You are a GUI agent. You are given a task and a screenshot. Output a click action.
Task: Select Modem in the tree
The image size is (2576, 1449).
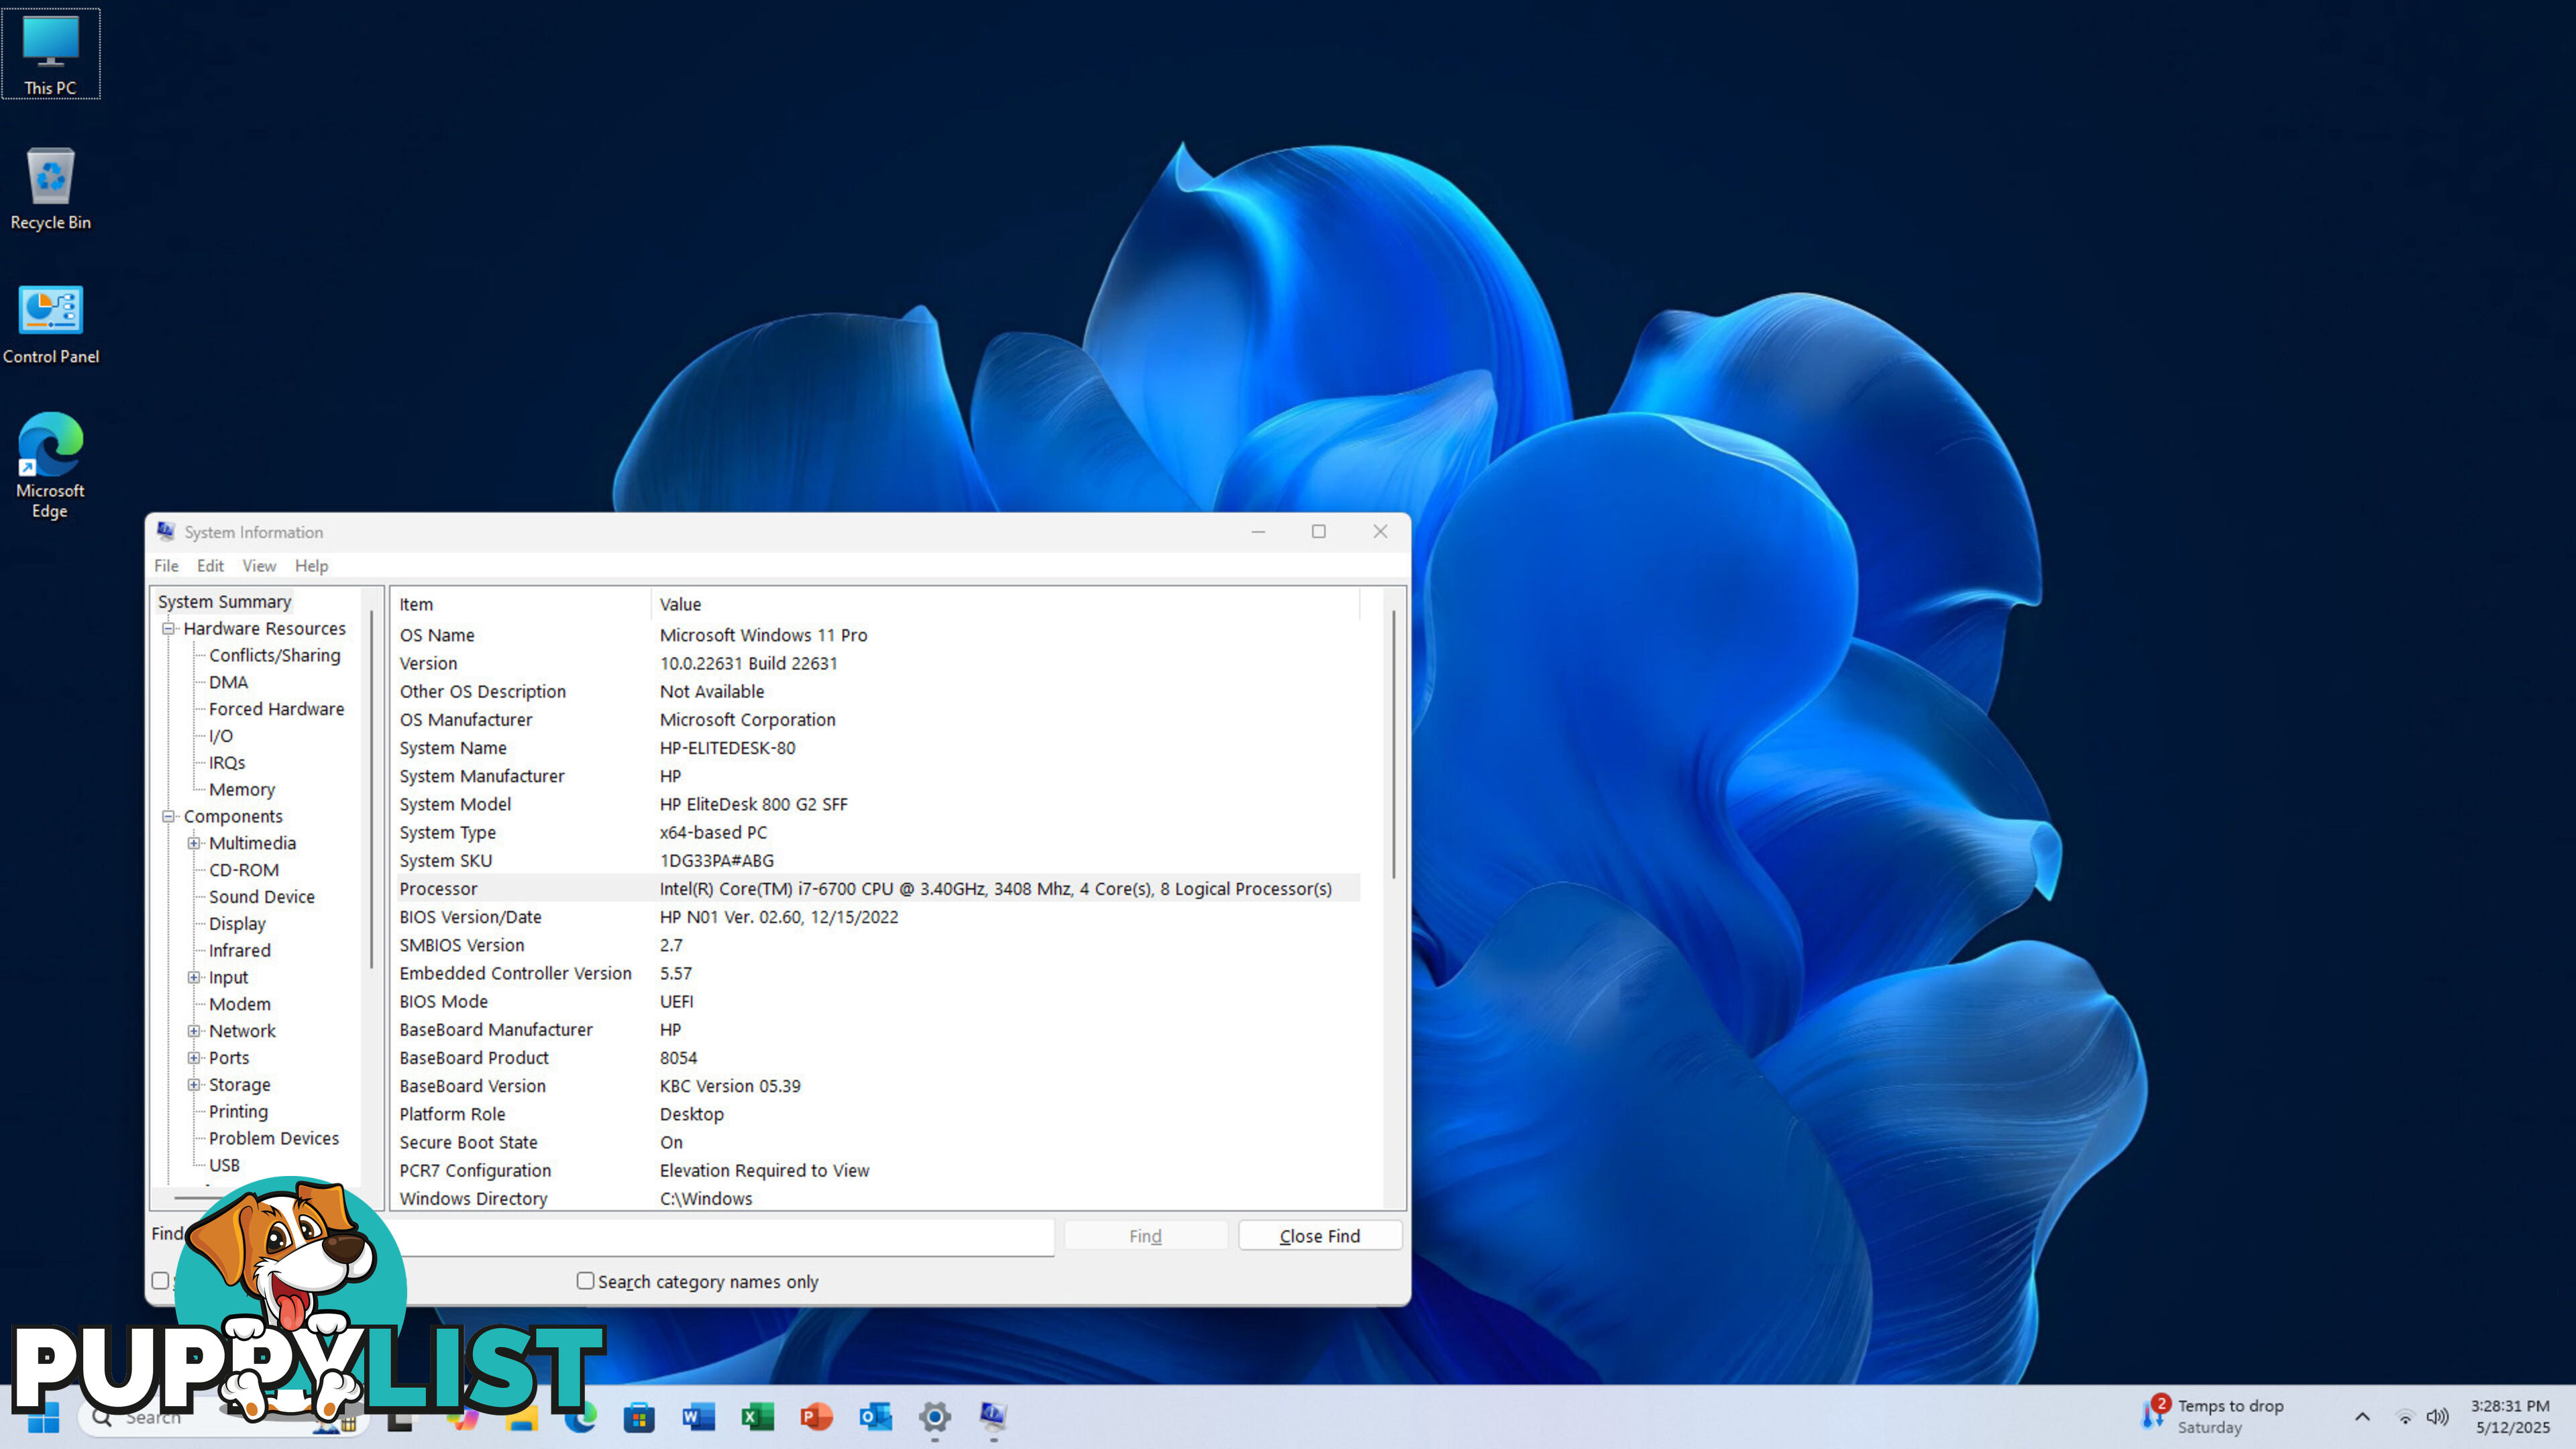[x=239, y=1005]
